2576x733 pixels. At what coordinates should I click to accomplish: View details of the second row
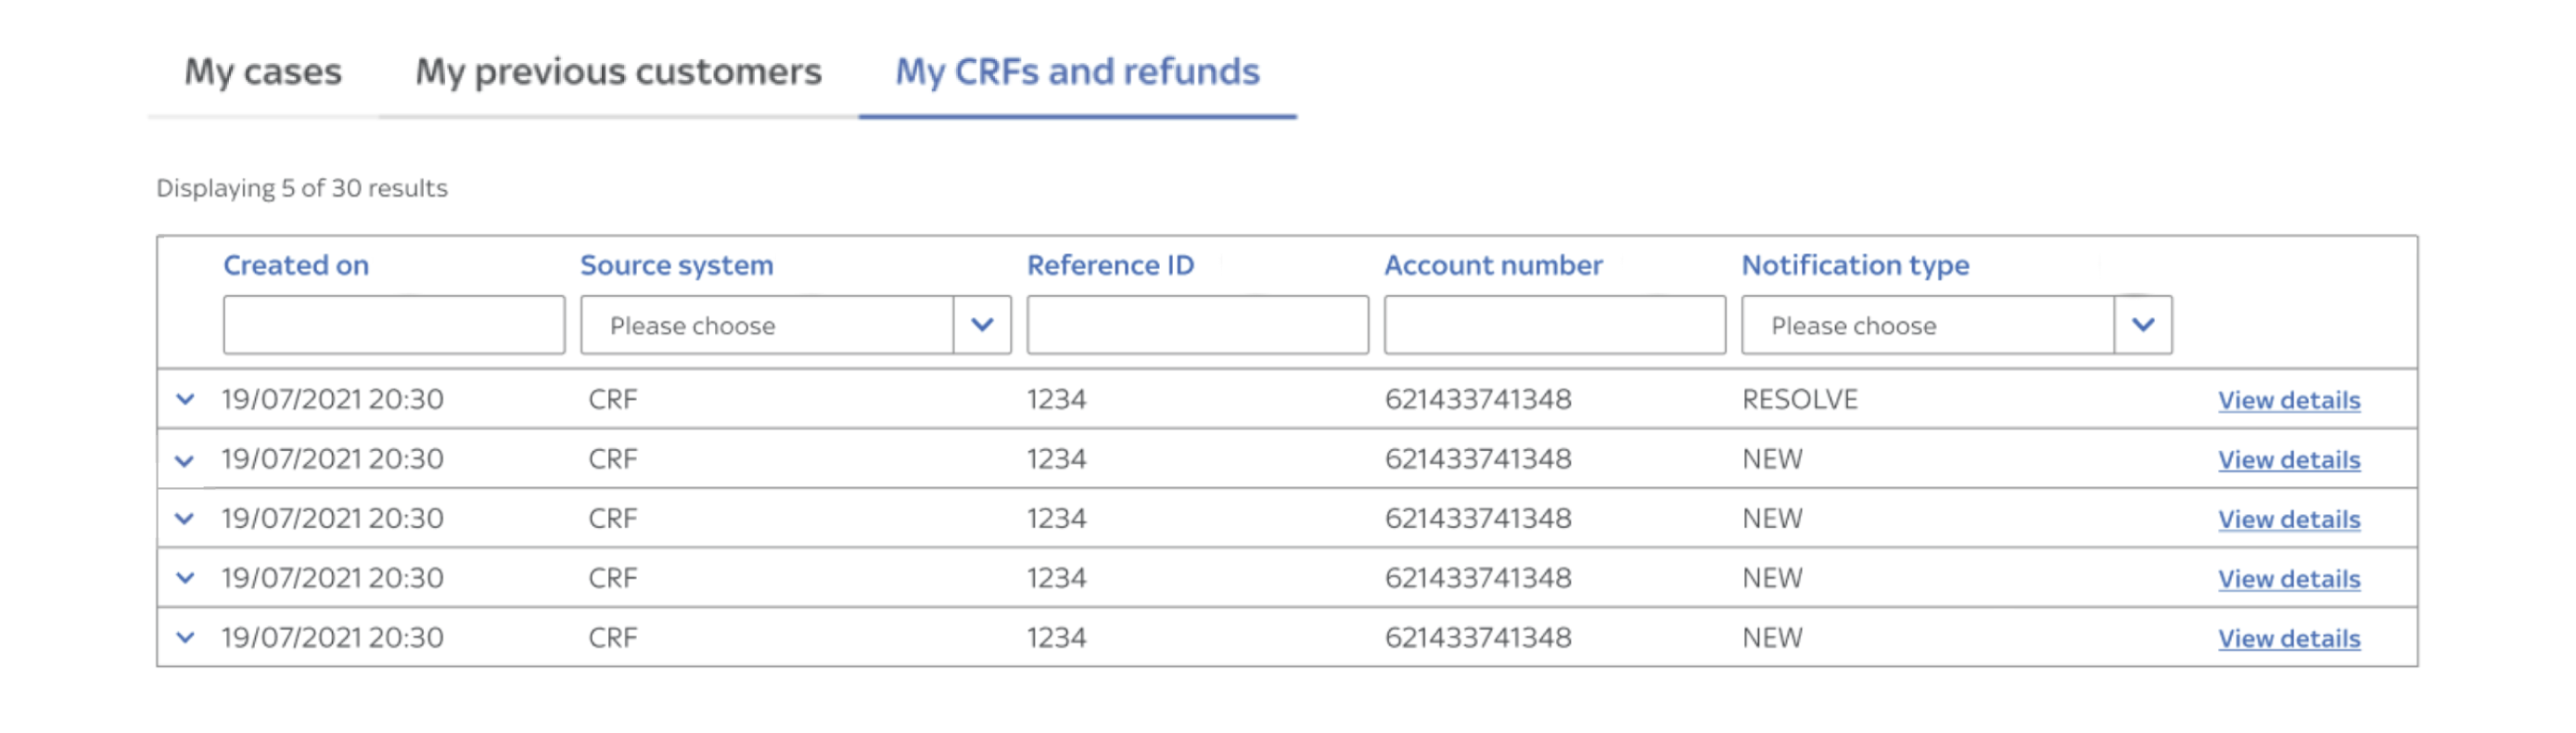tap(2289, 460)
